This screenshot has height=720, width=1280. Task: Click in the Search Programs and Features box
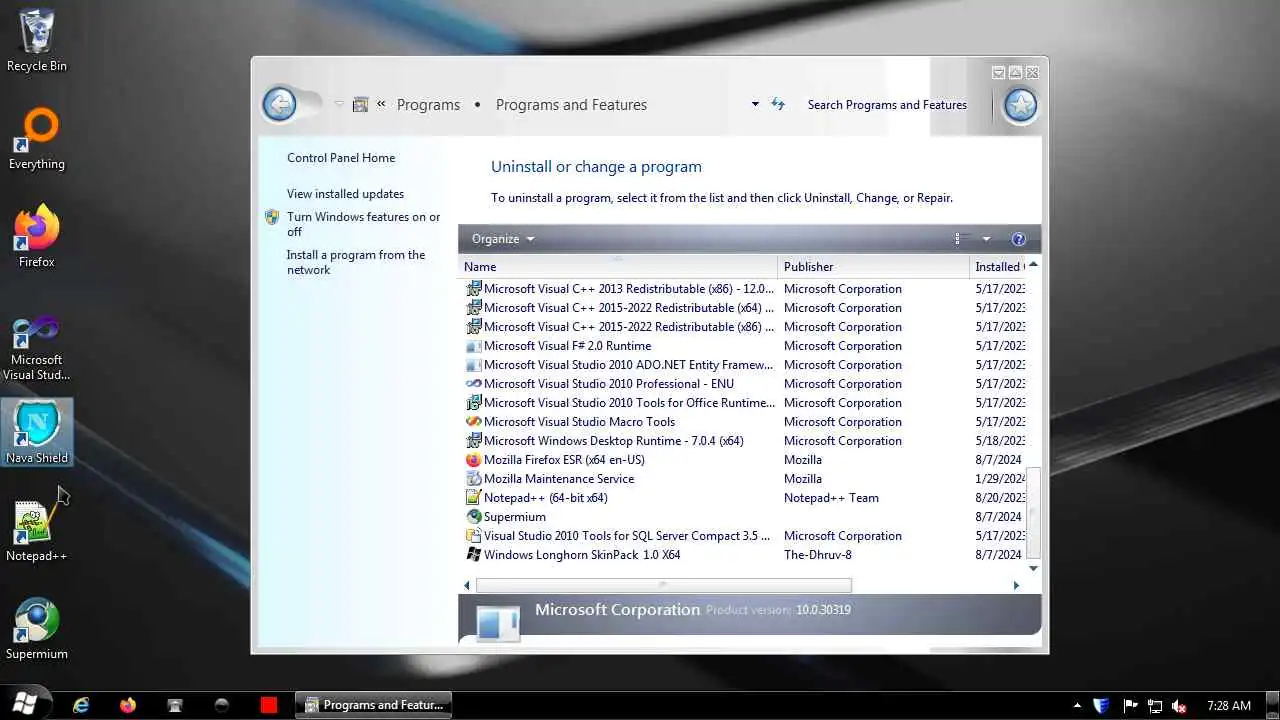[x=887, y=104]
